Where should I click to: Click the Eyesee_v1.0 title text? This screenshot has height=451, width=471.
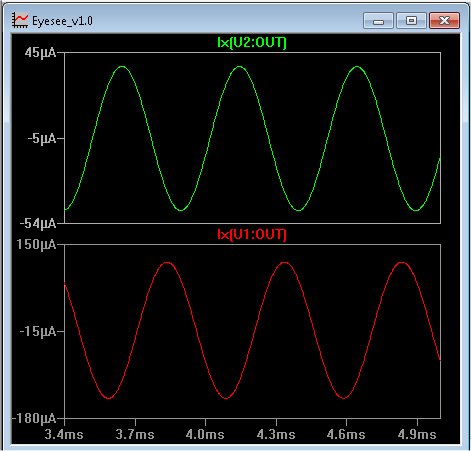point(62,21)
